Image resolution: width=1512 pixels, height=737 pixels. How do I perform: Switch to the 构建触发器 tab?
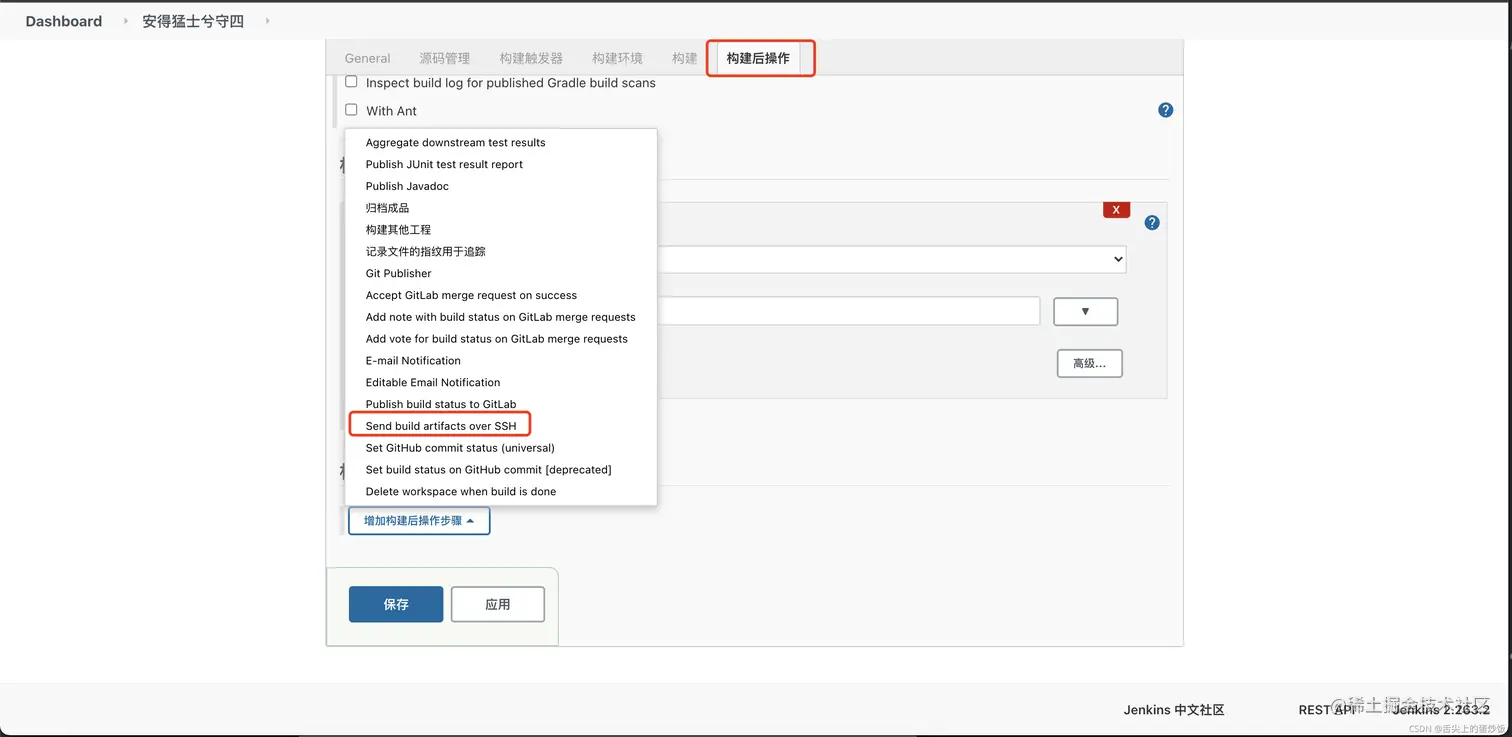[x=531, y=58]
